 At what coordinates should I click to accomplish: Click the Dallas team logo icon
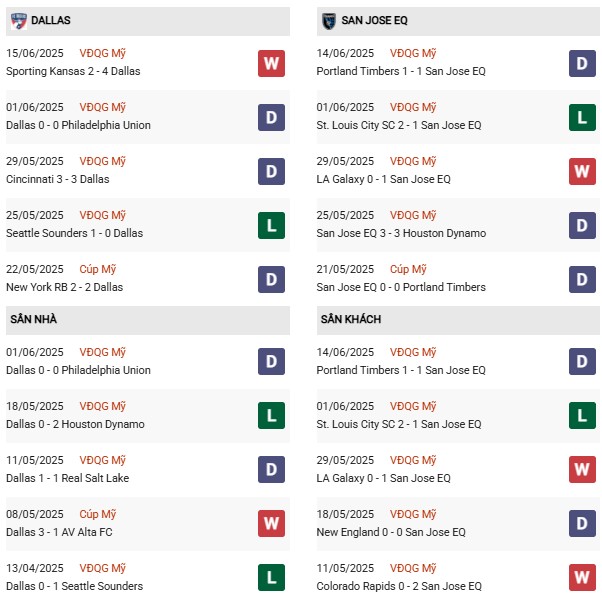click(x=18, y=21)
